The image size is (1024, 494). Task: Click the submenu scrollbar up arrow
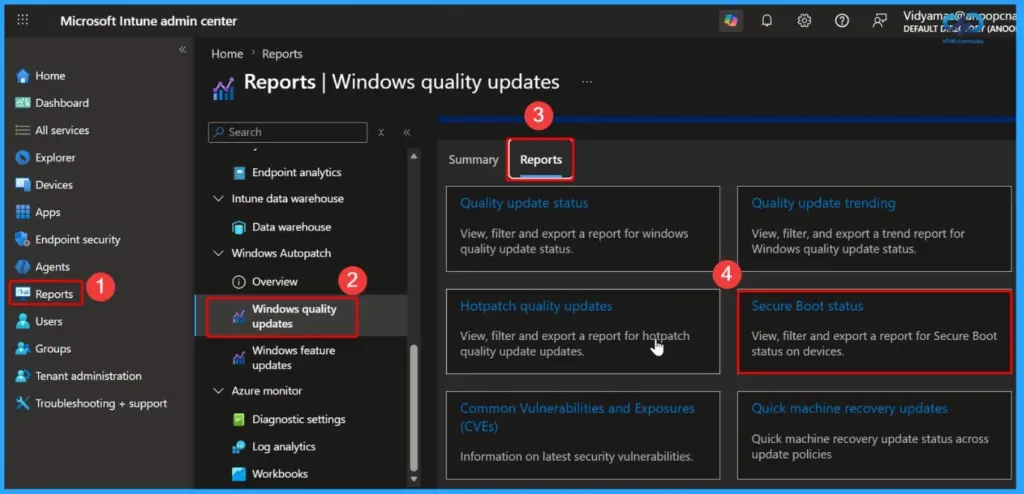(x=413, y=156)
